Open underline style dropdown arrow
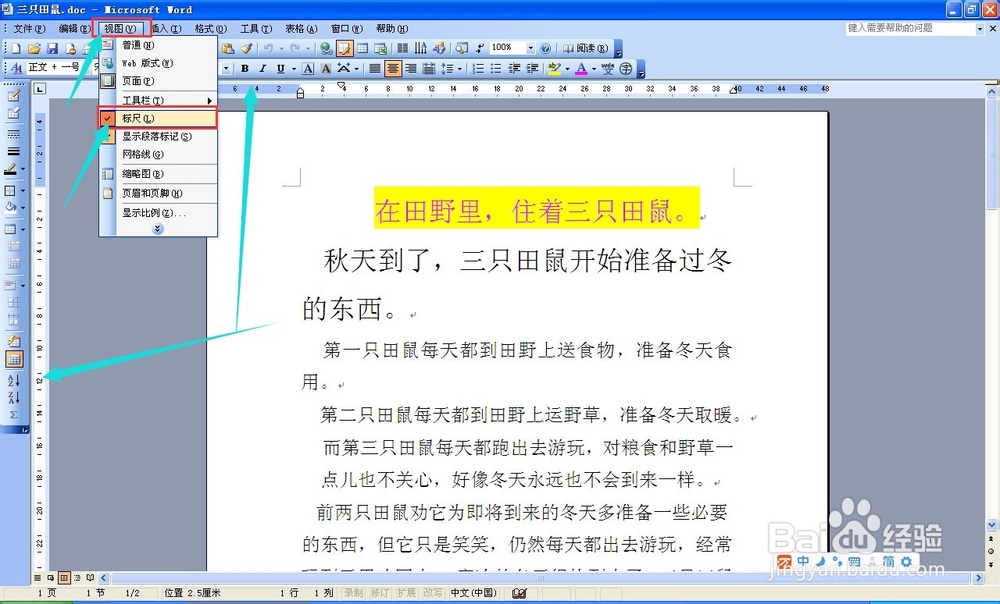 (x=293, y=68)
